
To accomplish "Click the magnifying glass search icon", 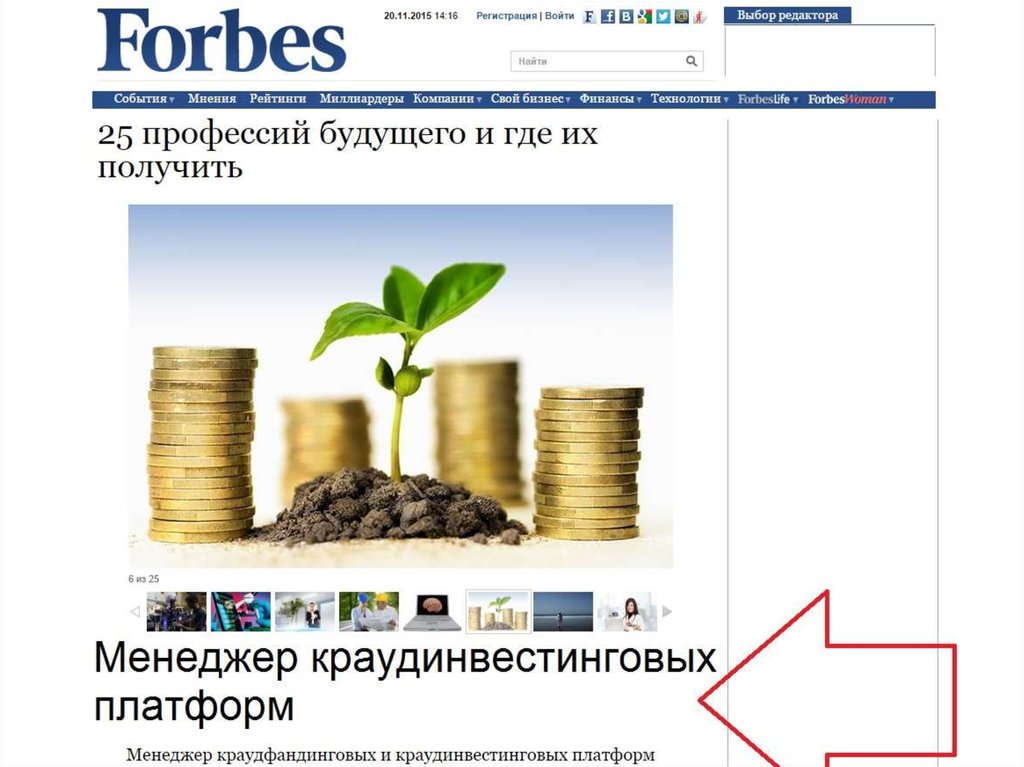I will (x=692, y=61).
